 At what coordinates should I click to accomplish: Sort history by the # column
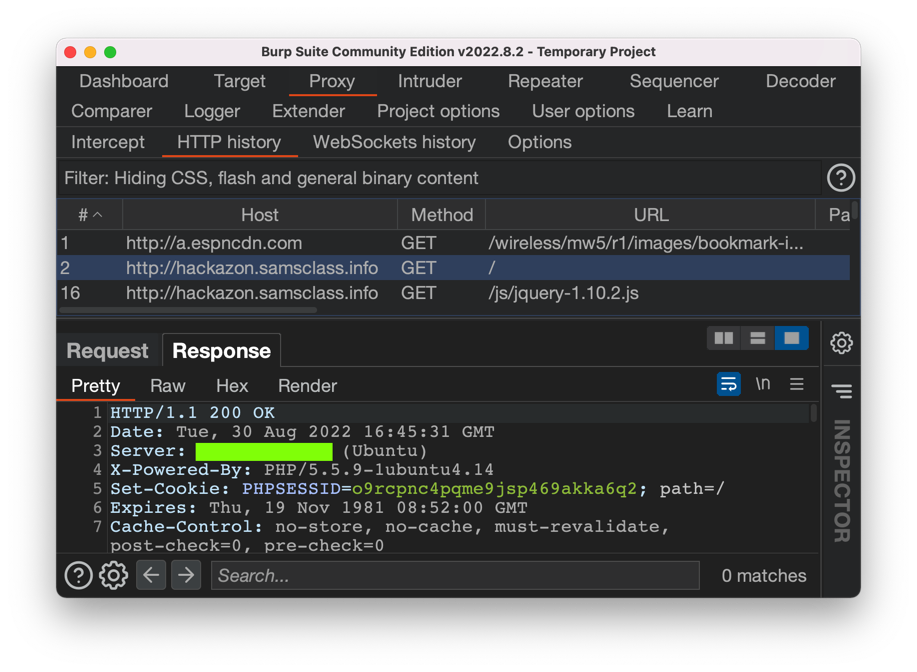tap(90, 215)
